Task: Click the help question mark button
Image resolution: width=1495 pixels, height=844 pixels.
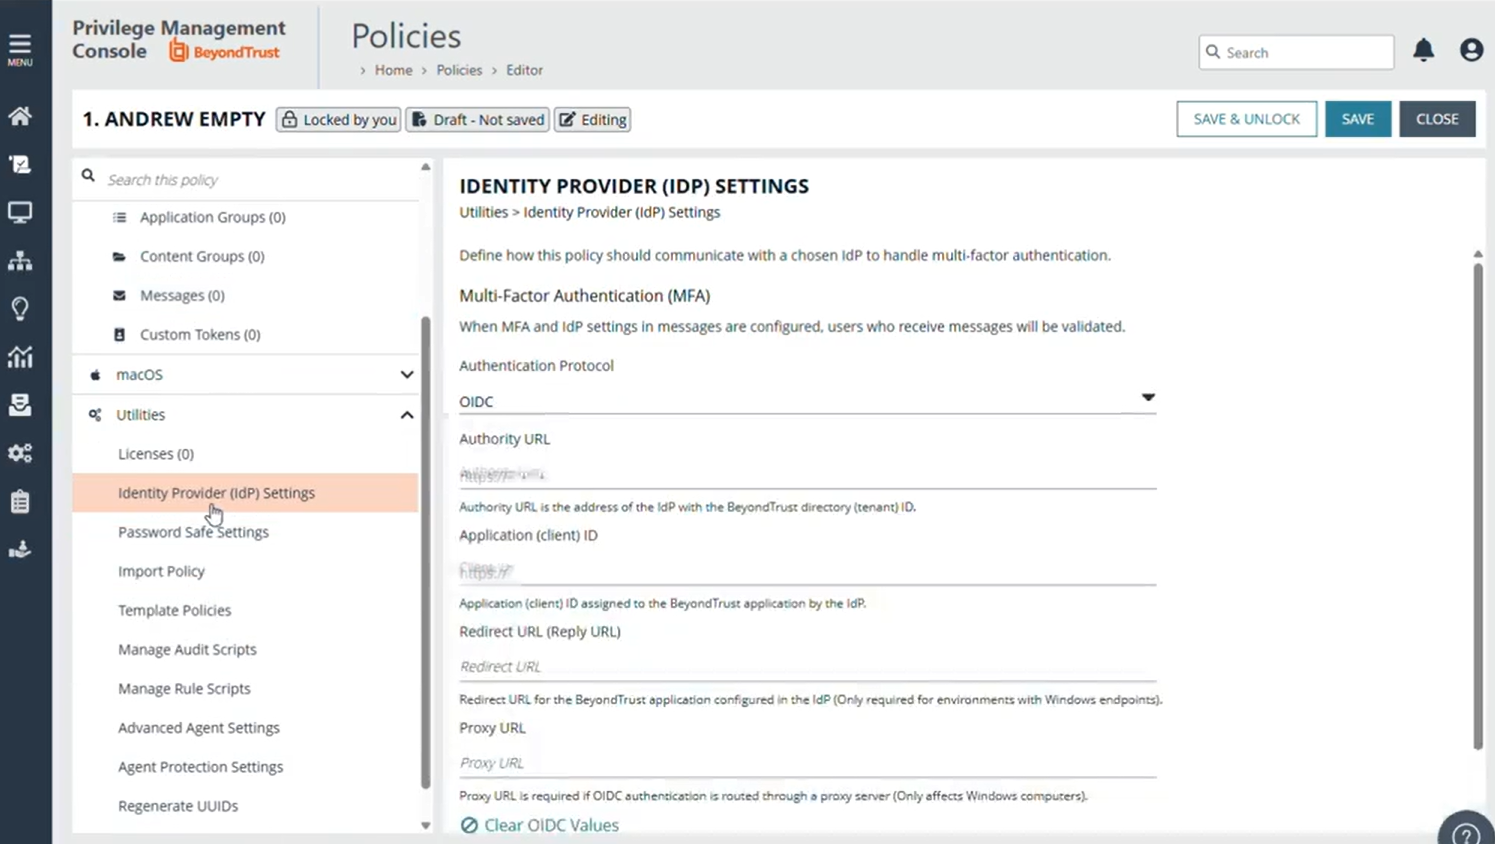Action: tap(1466, 832)
